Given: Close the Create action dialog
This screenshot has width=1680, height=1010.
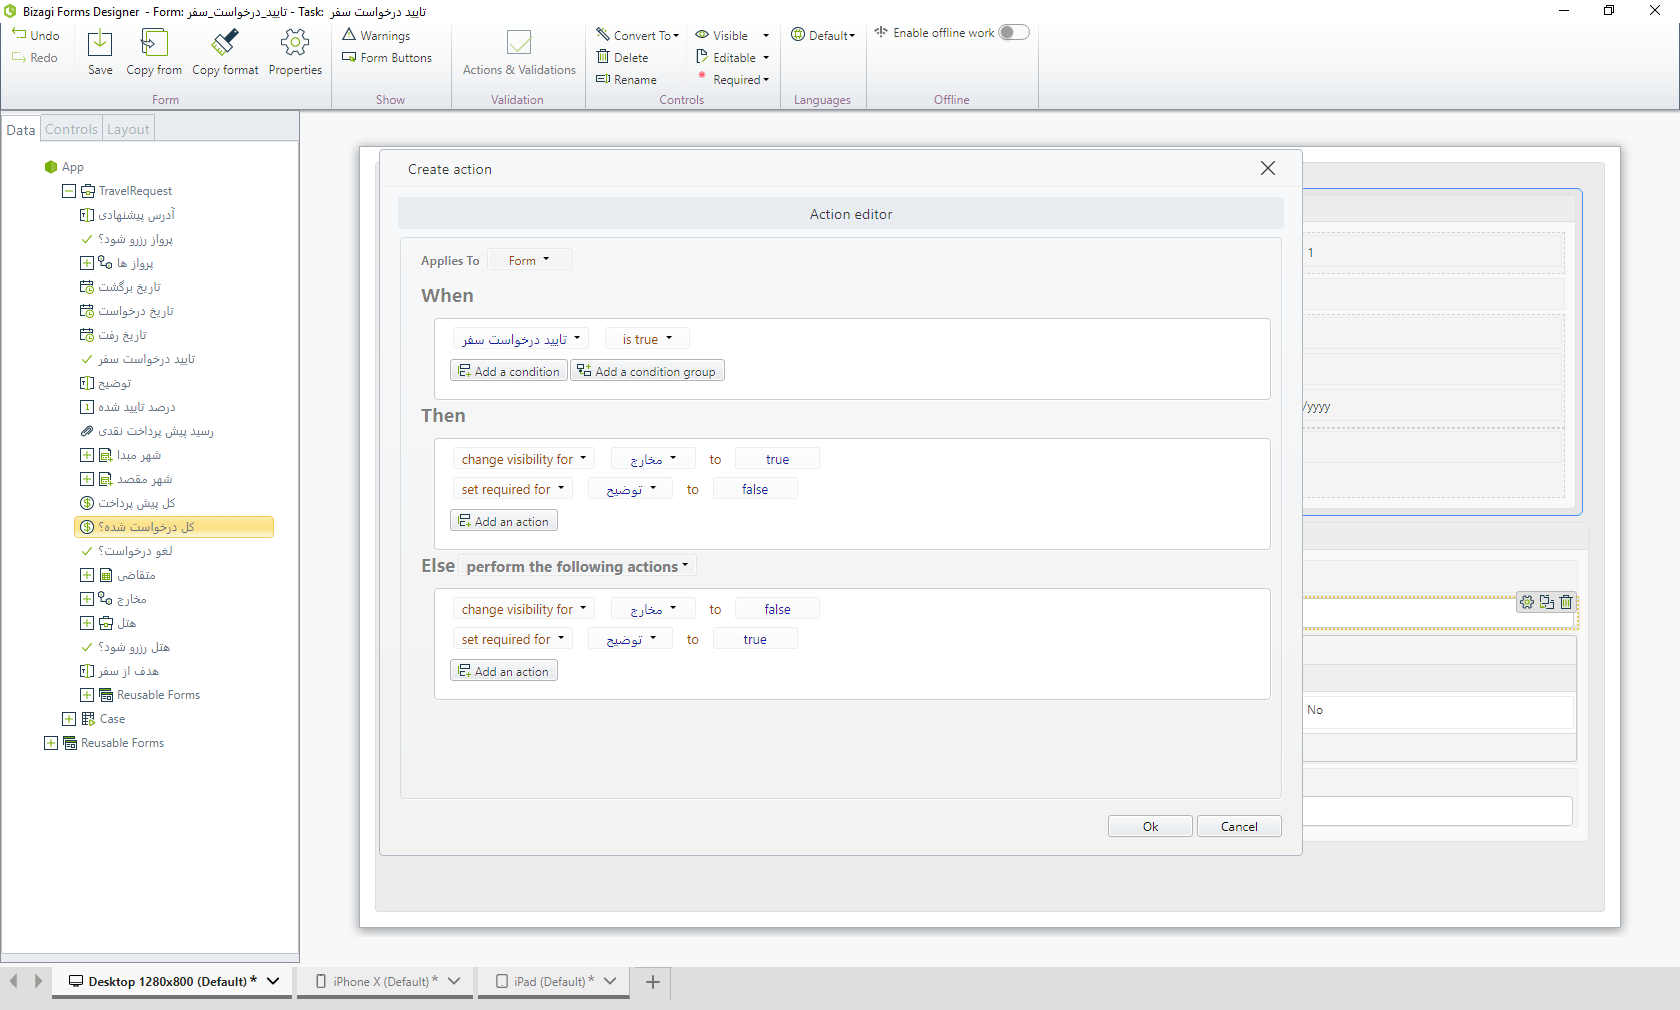Looking at the screenshot, I should click(x=1268, y=168).
